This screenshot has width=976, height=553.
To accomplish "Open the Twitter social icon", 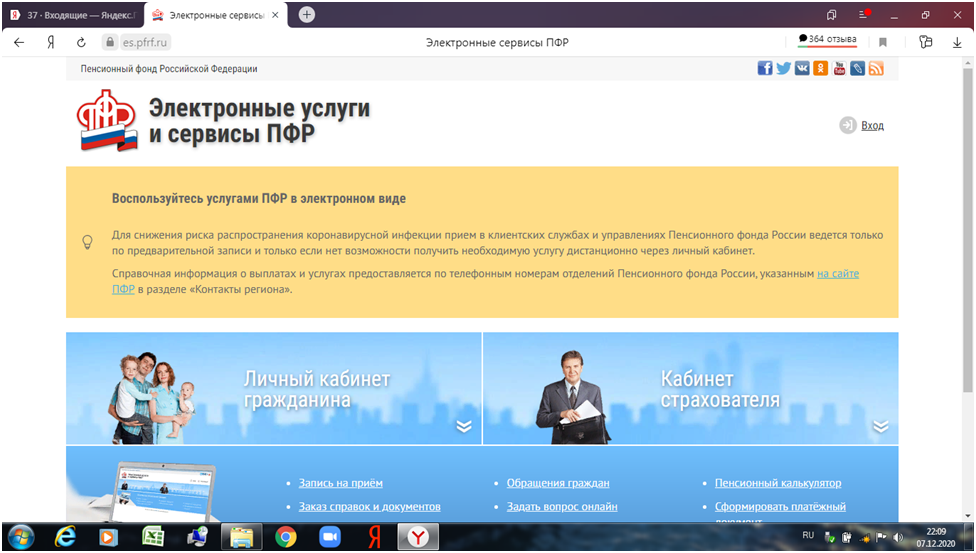I will 783,69.
